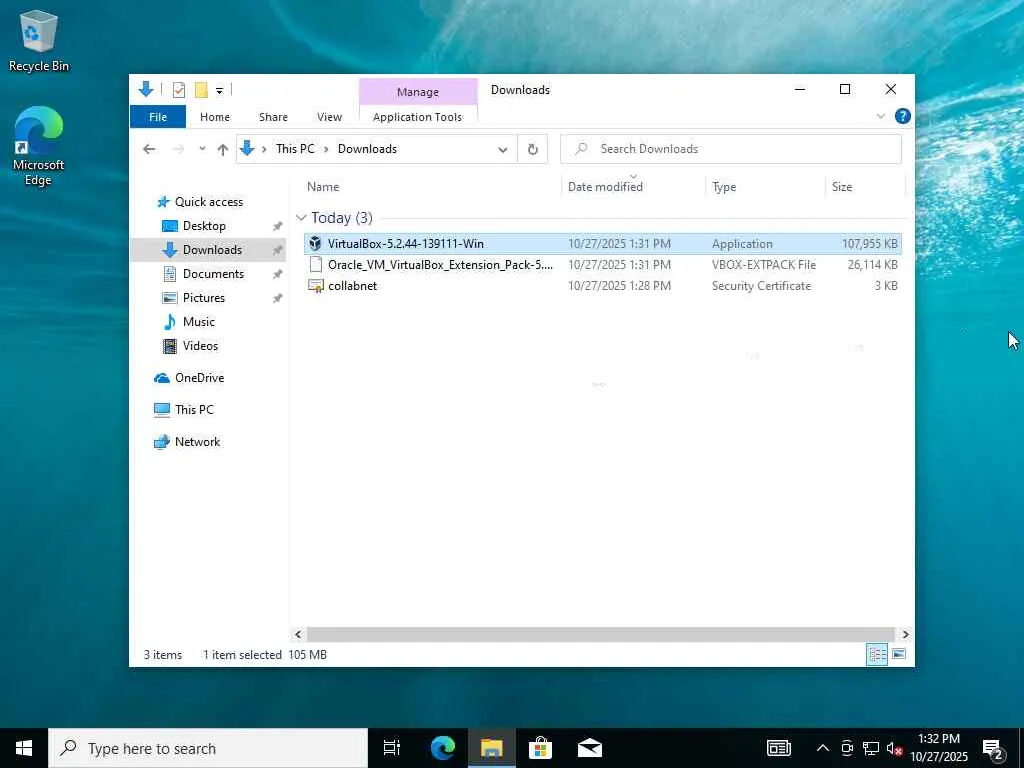Click the muted volume tray icon
The image size is (1024, 768).
point(894,748)
